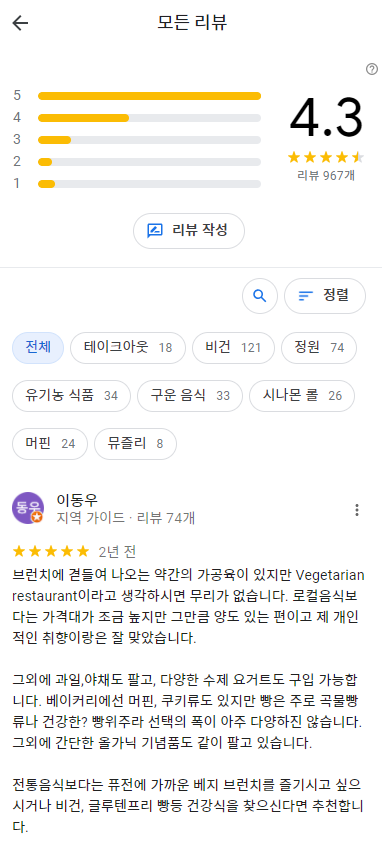Viewport: 382px width, 841px height.
Task: Filter reviews by 유기농 식품 34
Action: (x=71, y=396)
